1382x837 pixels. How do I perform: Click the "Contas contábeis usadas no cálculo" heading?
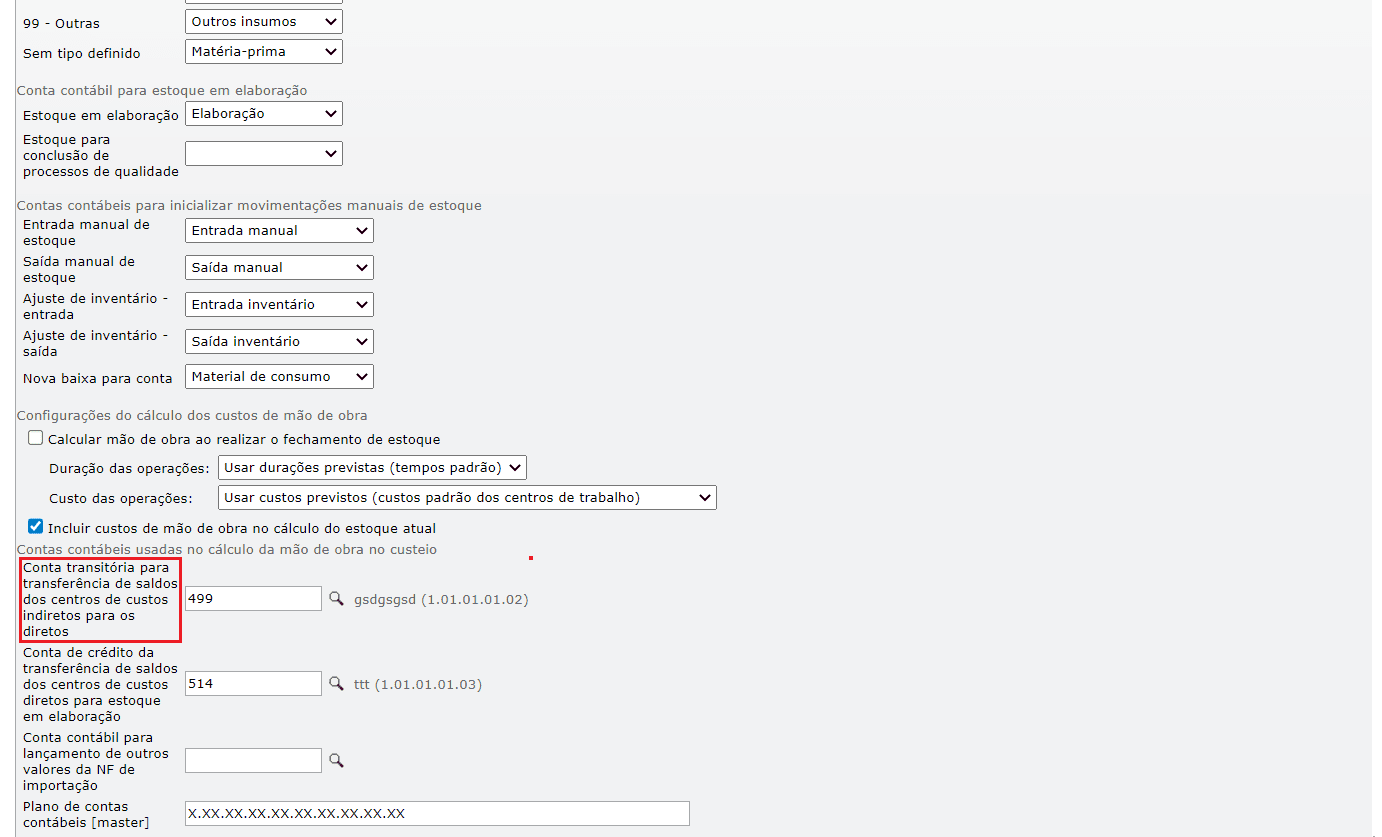pyautogui.click(x=227, y=550)
